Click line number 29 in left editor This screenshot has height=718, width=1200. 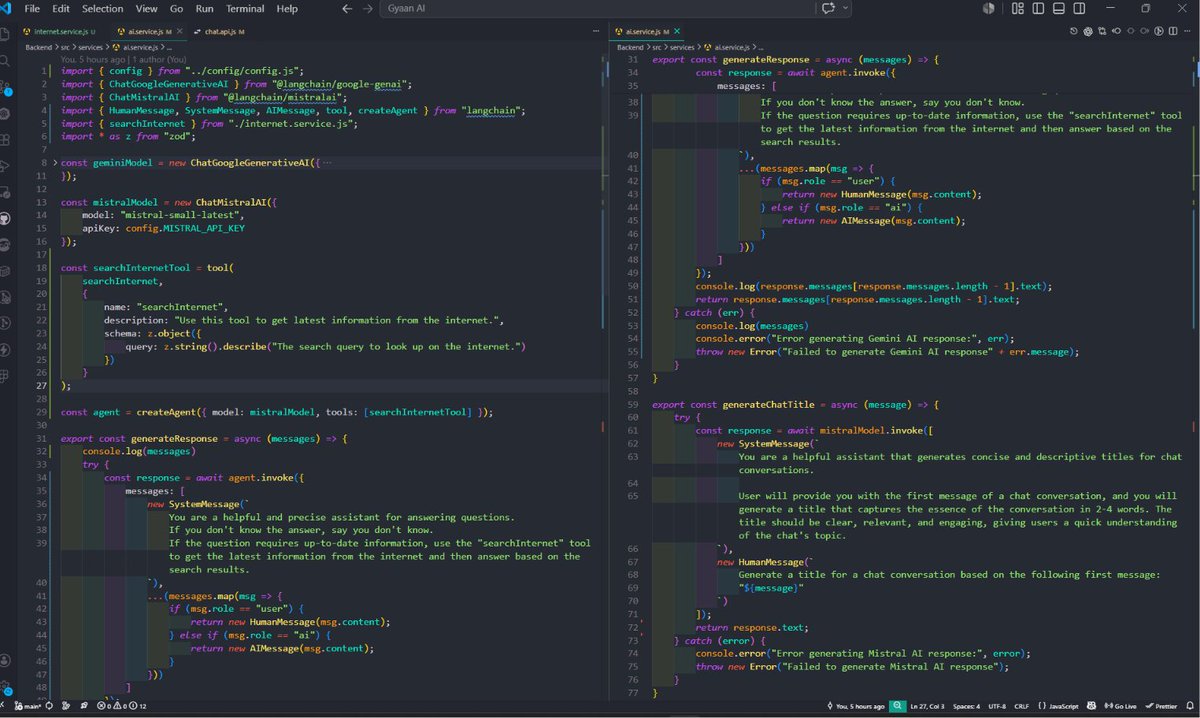tap(41, 412)
